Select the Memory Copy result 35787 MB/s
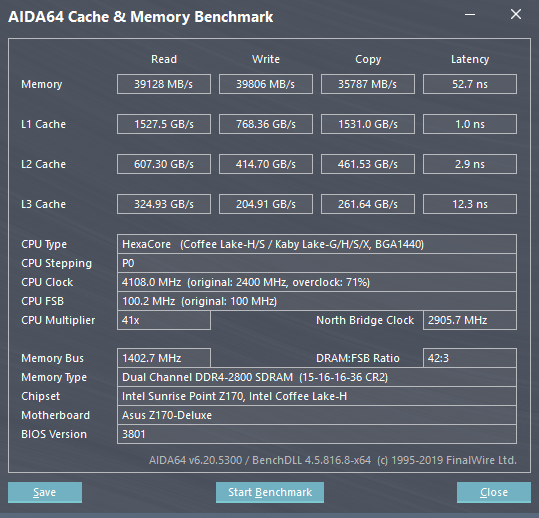The width and height of the screenshot is (539, 518). (368, 84)
